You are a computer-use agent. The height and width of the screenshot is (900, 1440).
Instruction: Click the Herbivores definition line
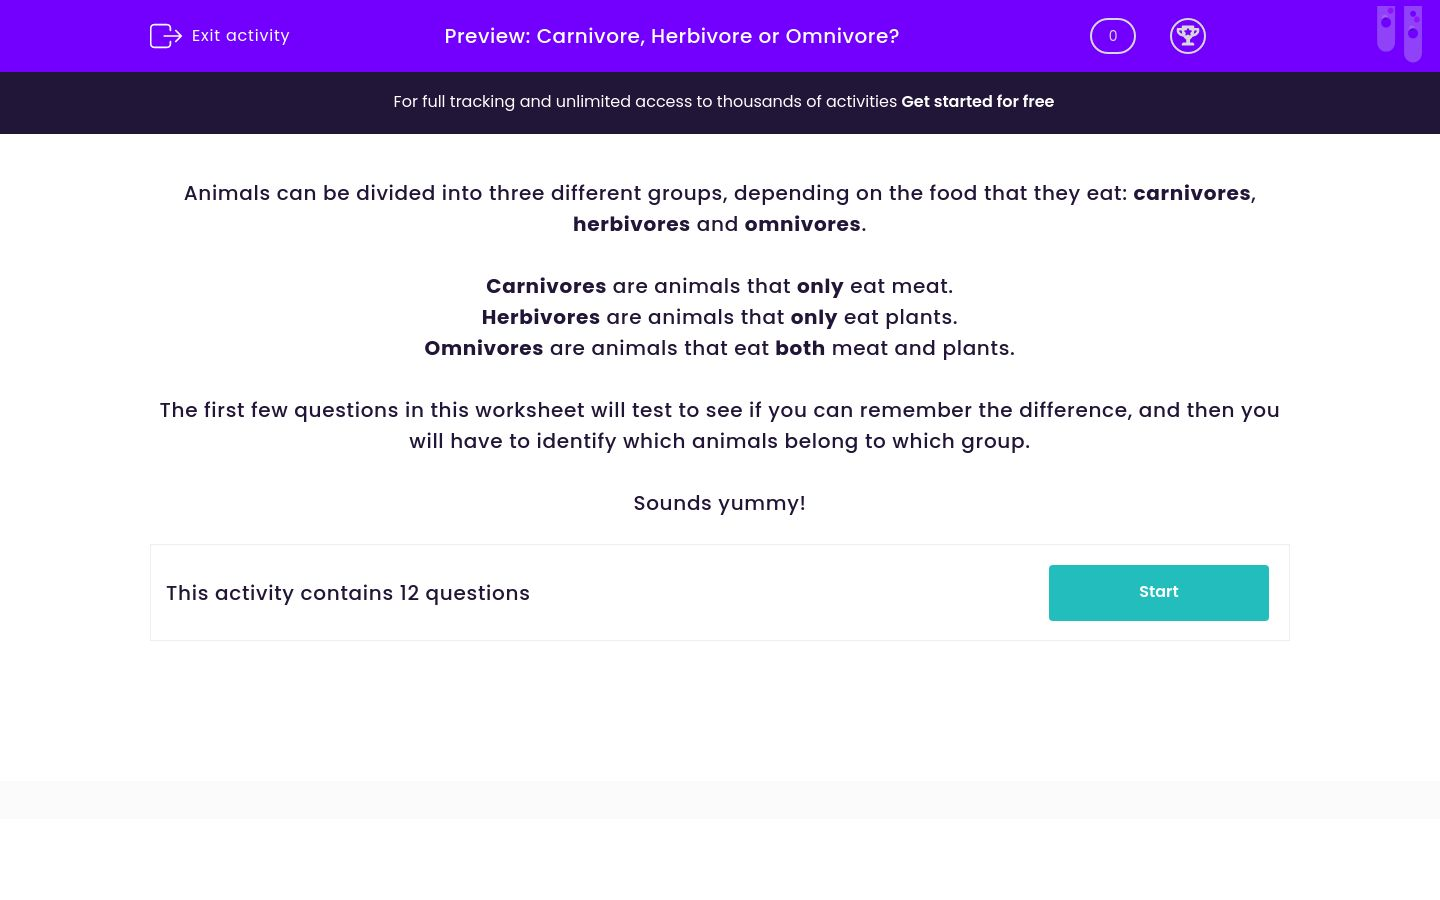(x=719, y=317)
